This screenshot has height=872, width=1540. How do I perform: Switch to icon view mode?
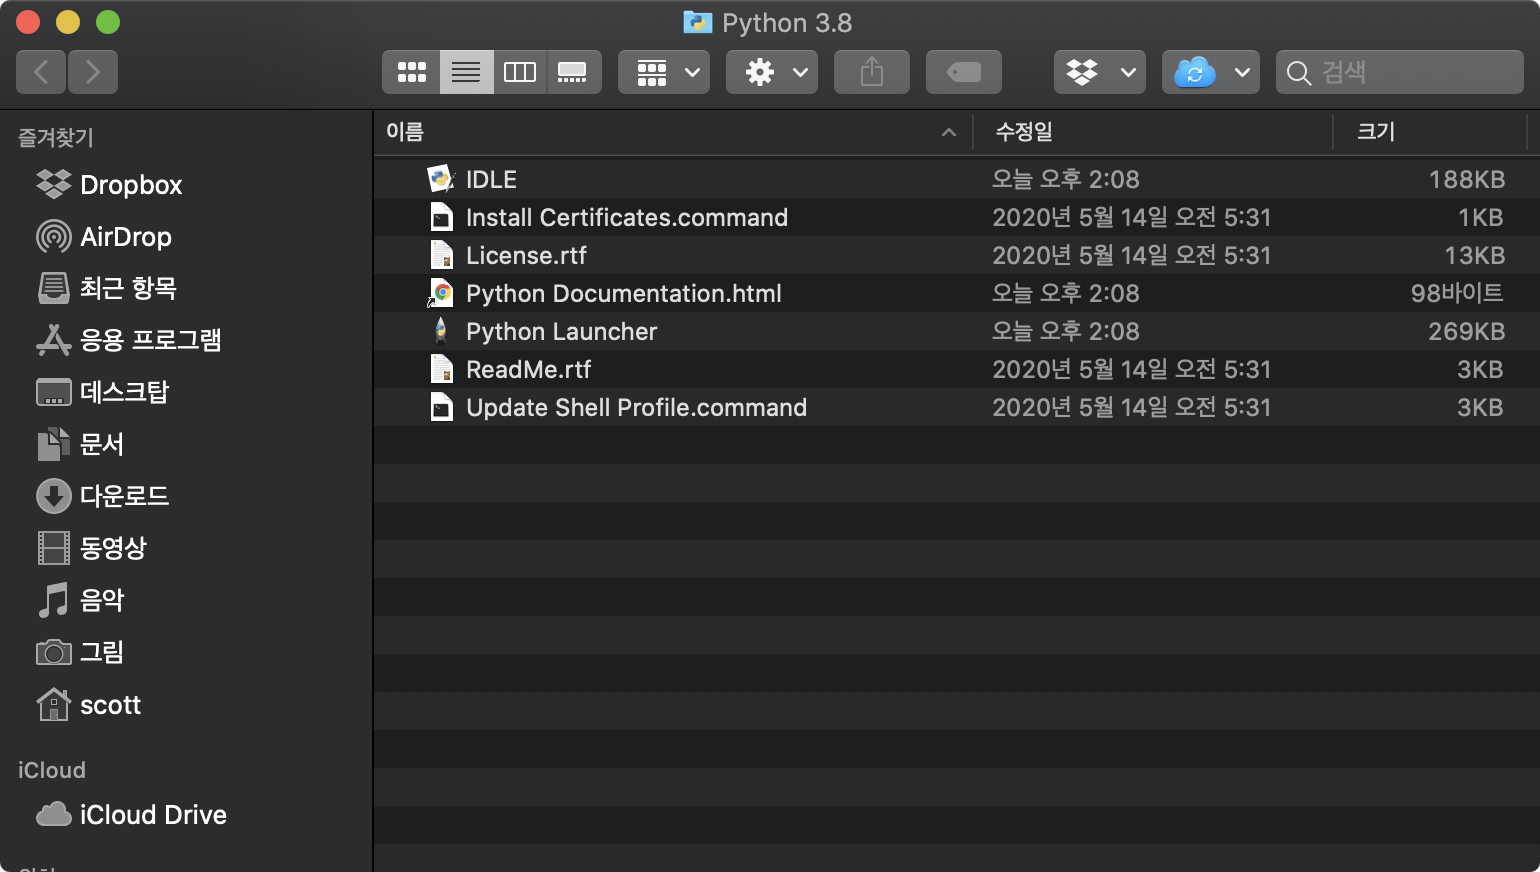tap(411, 72)
